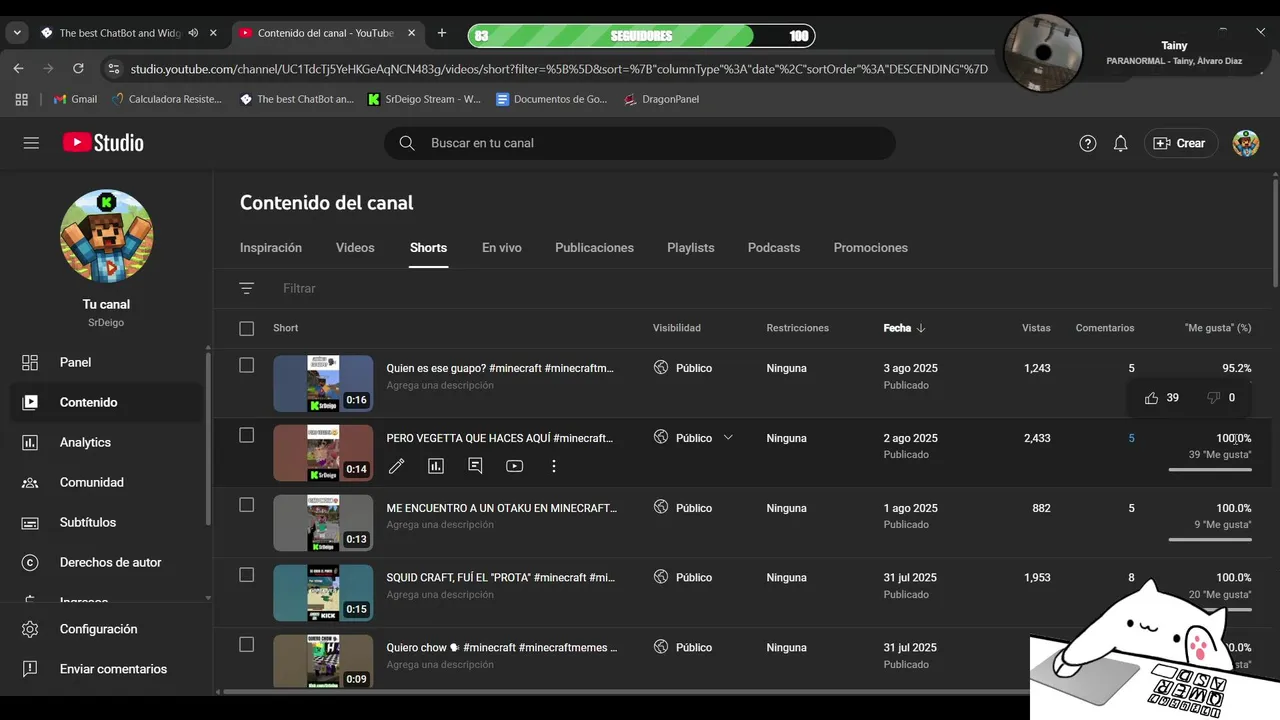Click Enviar comentarios feedback
Image resolution: width=1280 pixels, height=720 pixels.
105,669
